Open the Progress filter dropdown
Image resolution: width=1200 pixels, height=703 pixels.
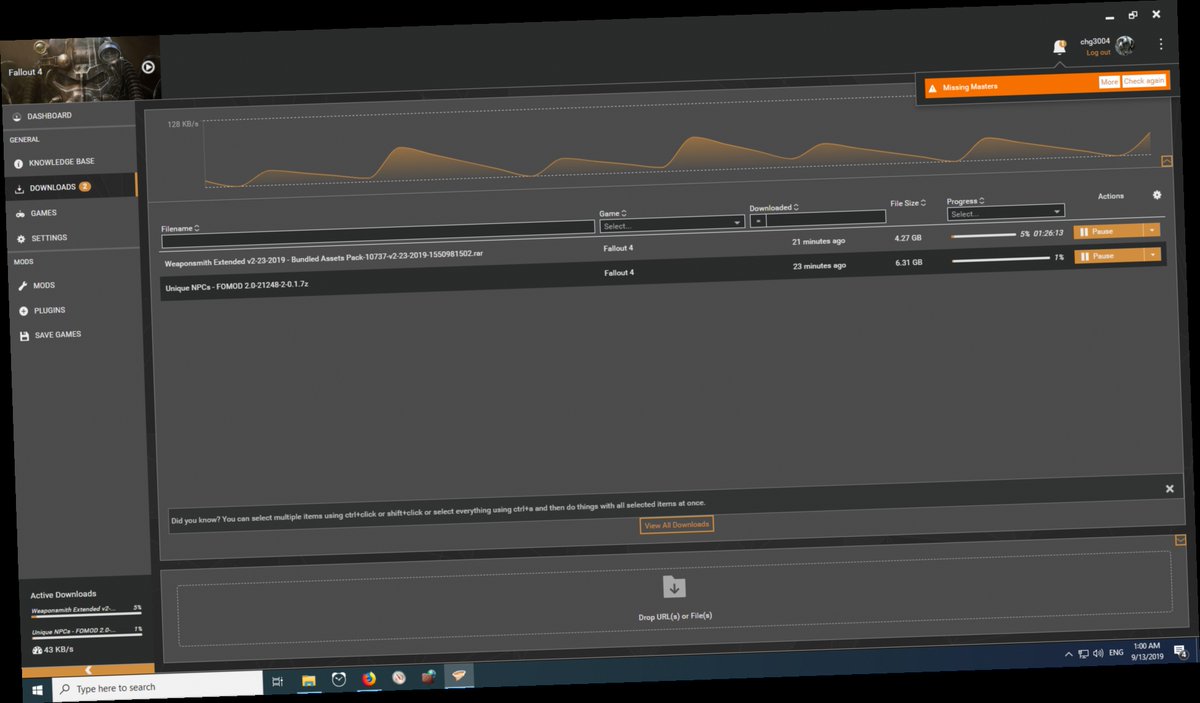click(1004, 211)
